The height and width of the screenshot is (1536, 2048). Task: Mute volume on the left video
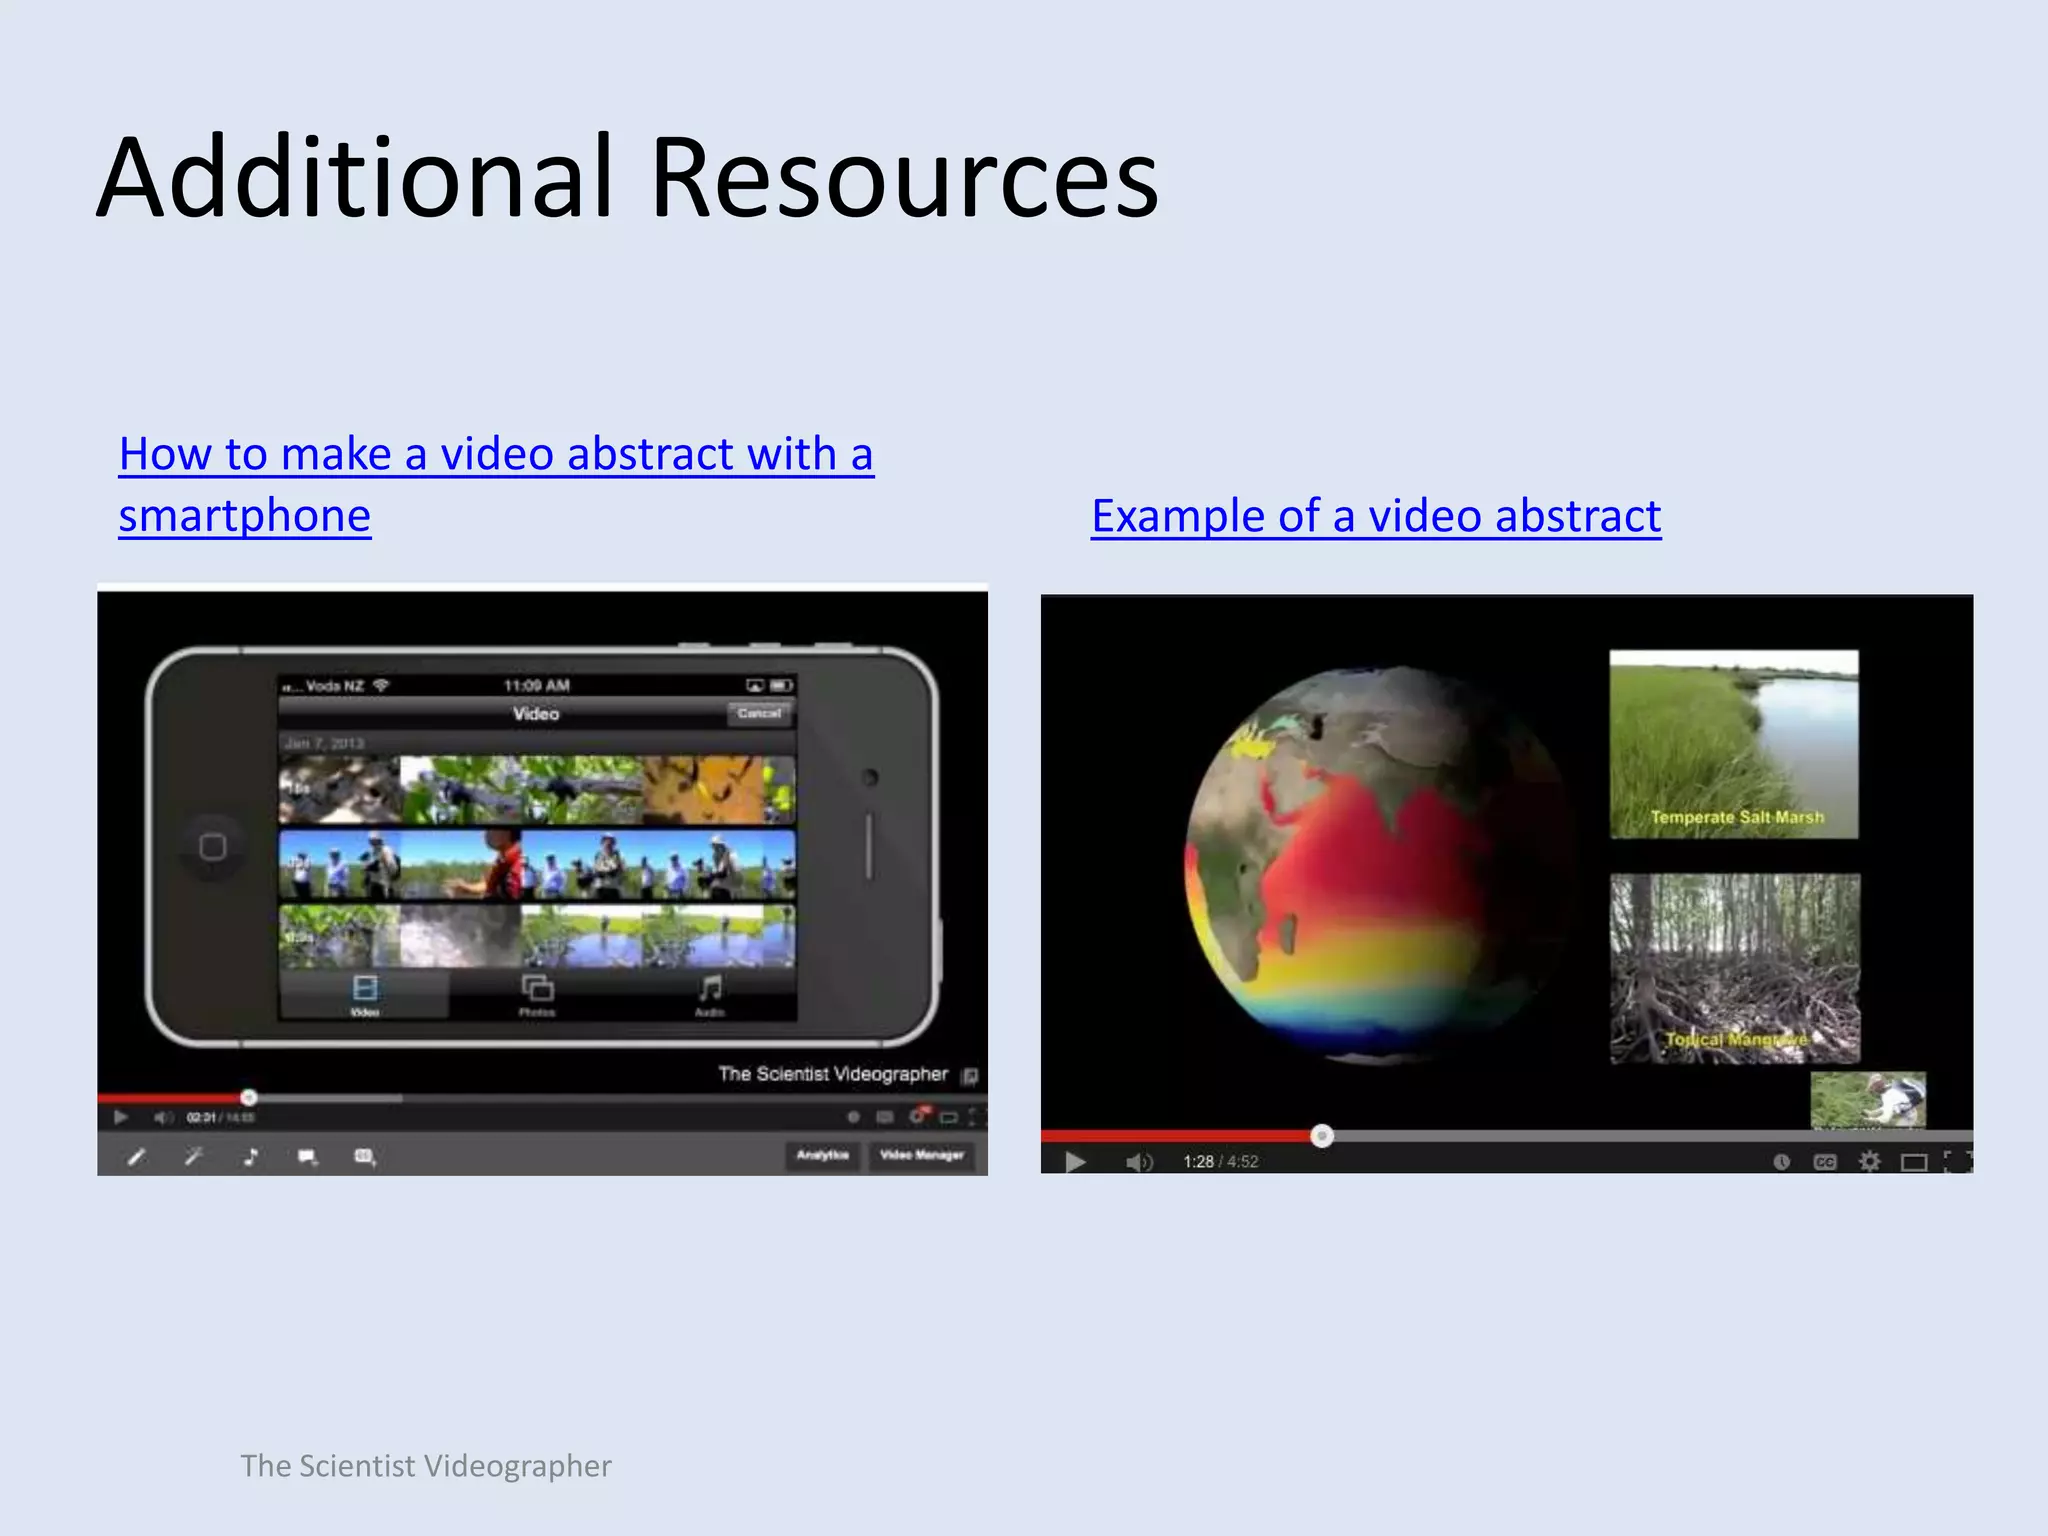click(162, 1117)
